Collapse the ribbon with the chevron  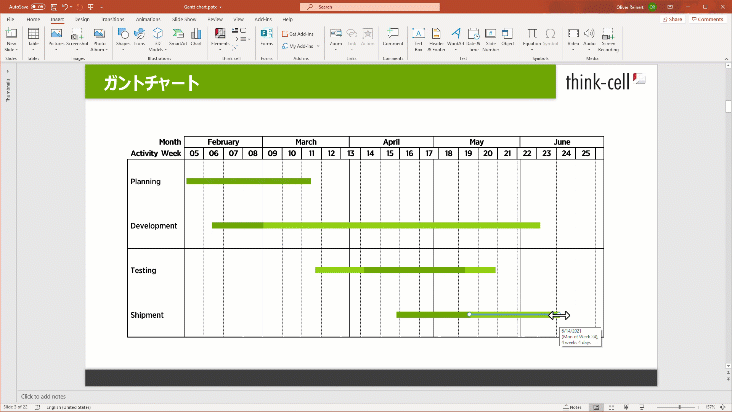(x=726, y=59)
